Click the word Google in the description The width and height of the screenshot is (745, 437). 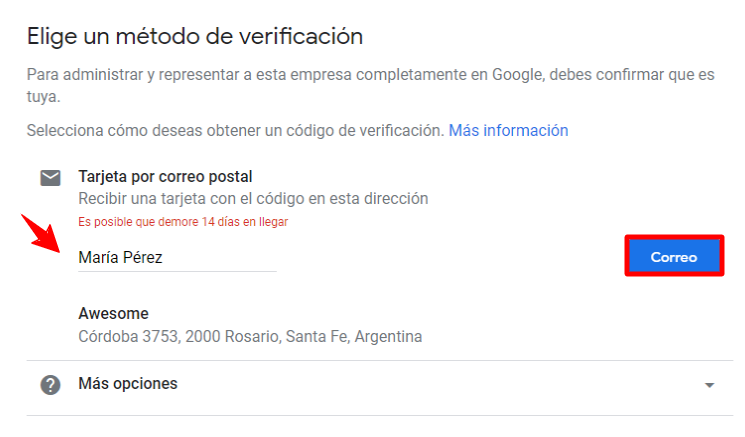pos(518,75)
